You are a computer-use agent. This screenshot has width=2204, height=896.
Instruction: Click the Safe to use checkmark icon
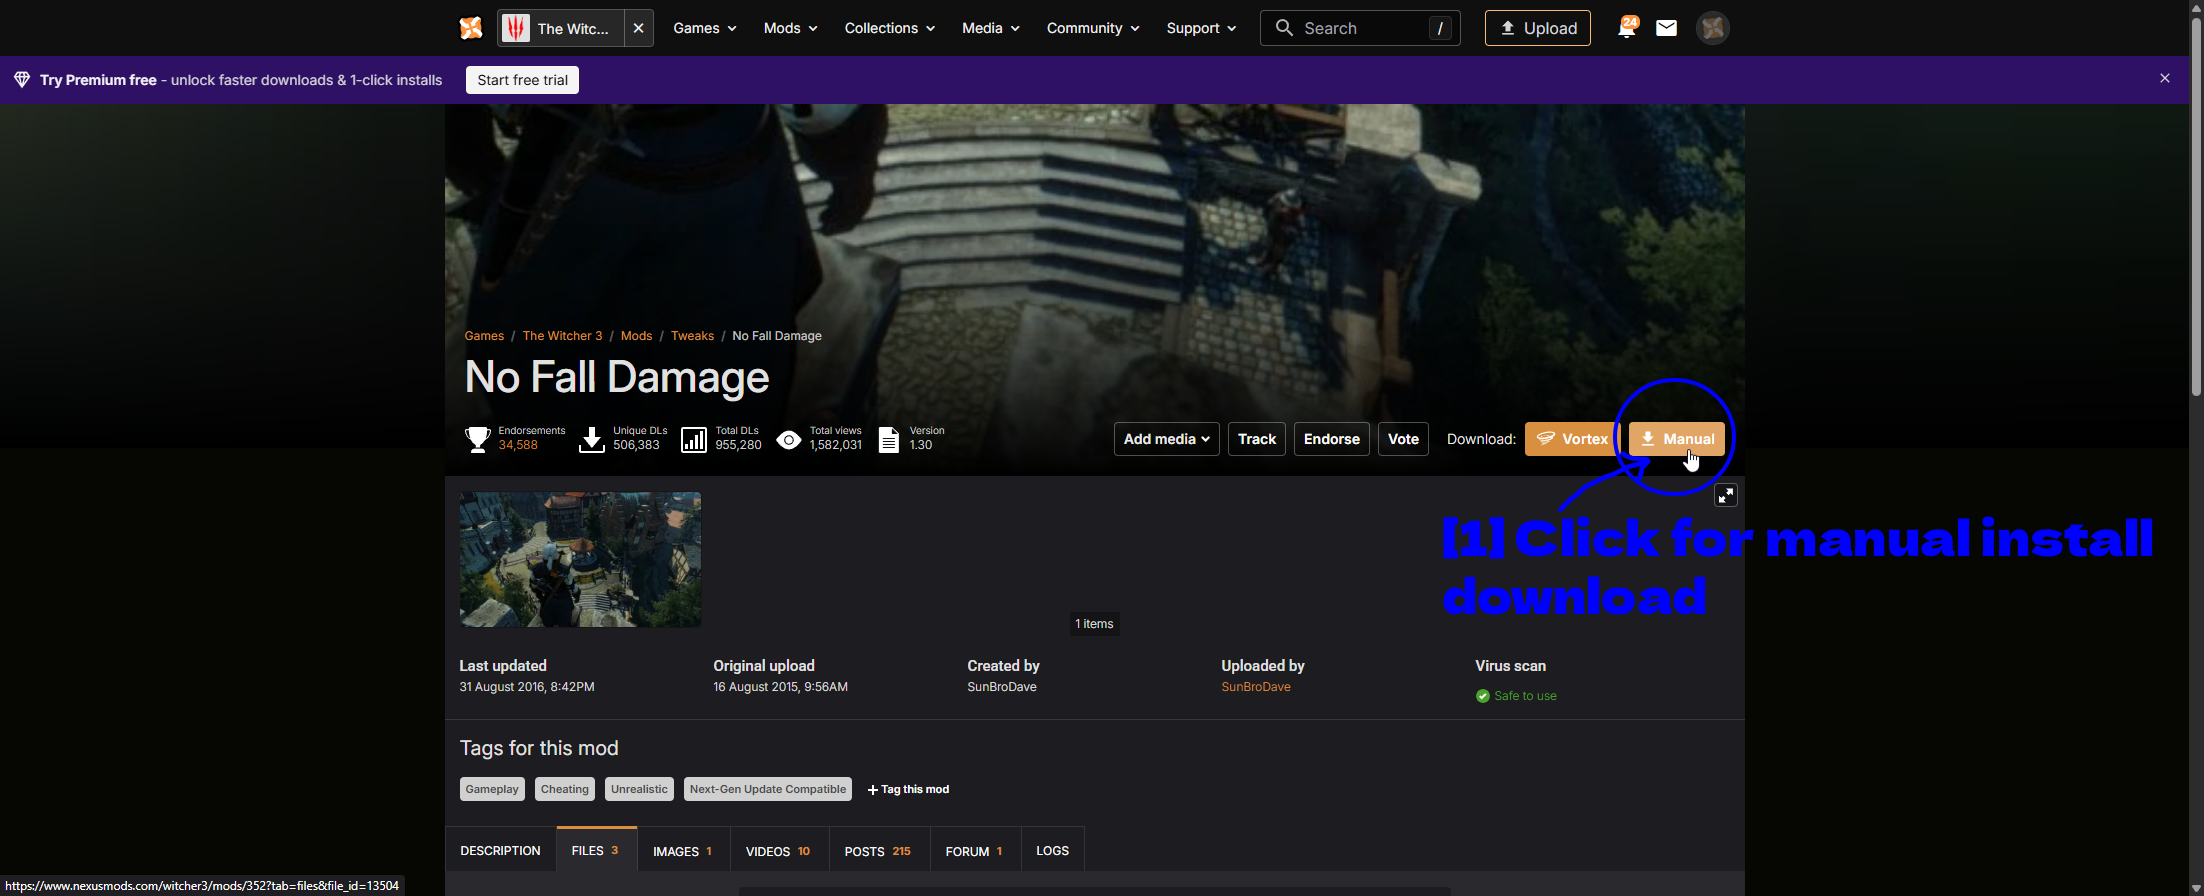pos(1483,696)
